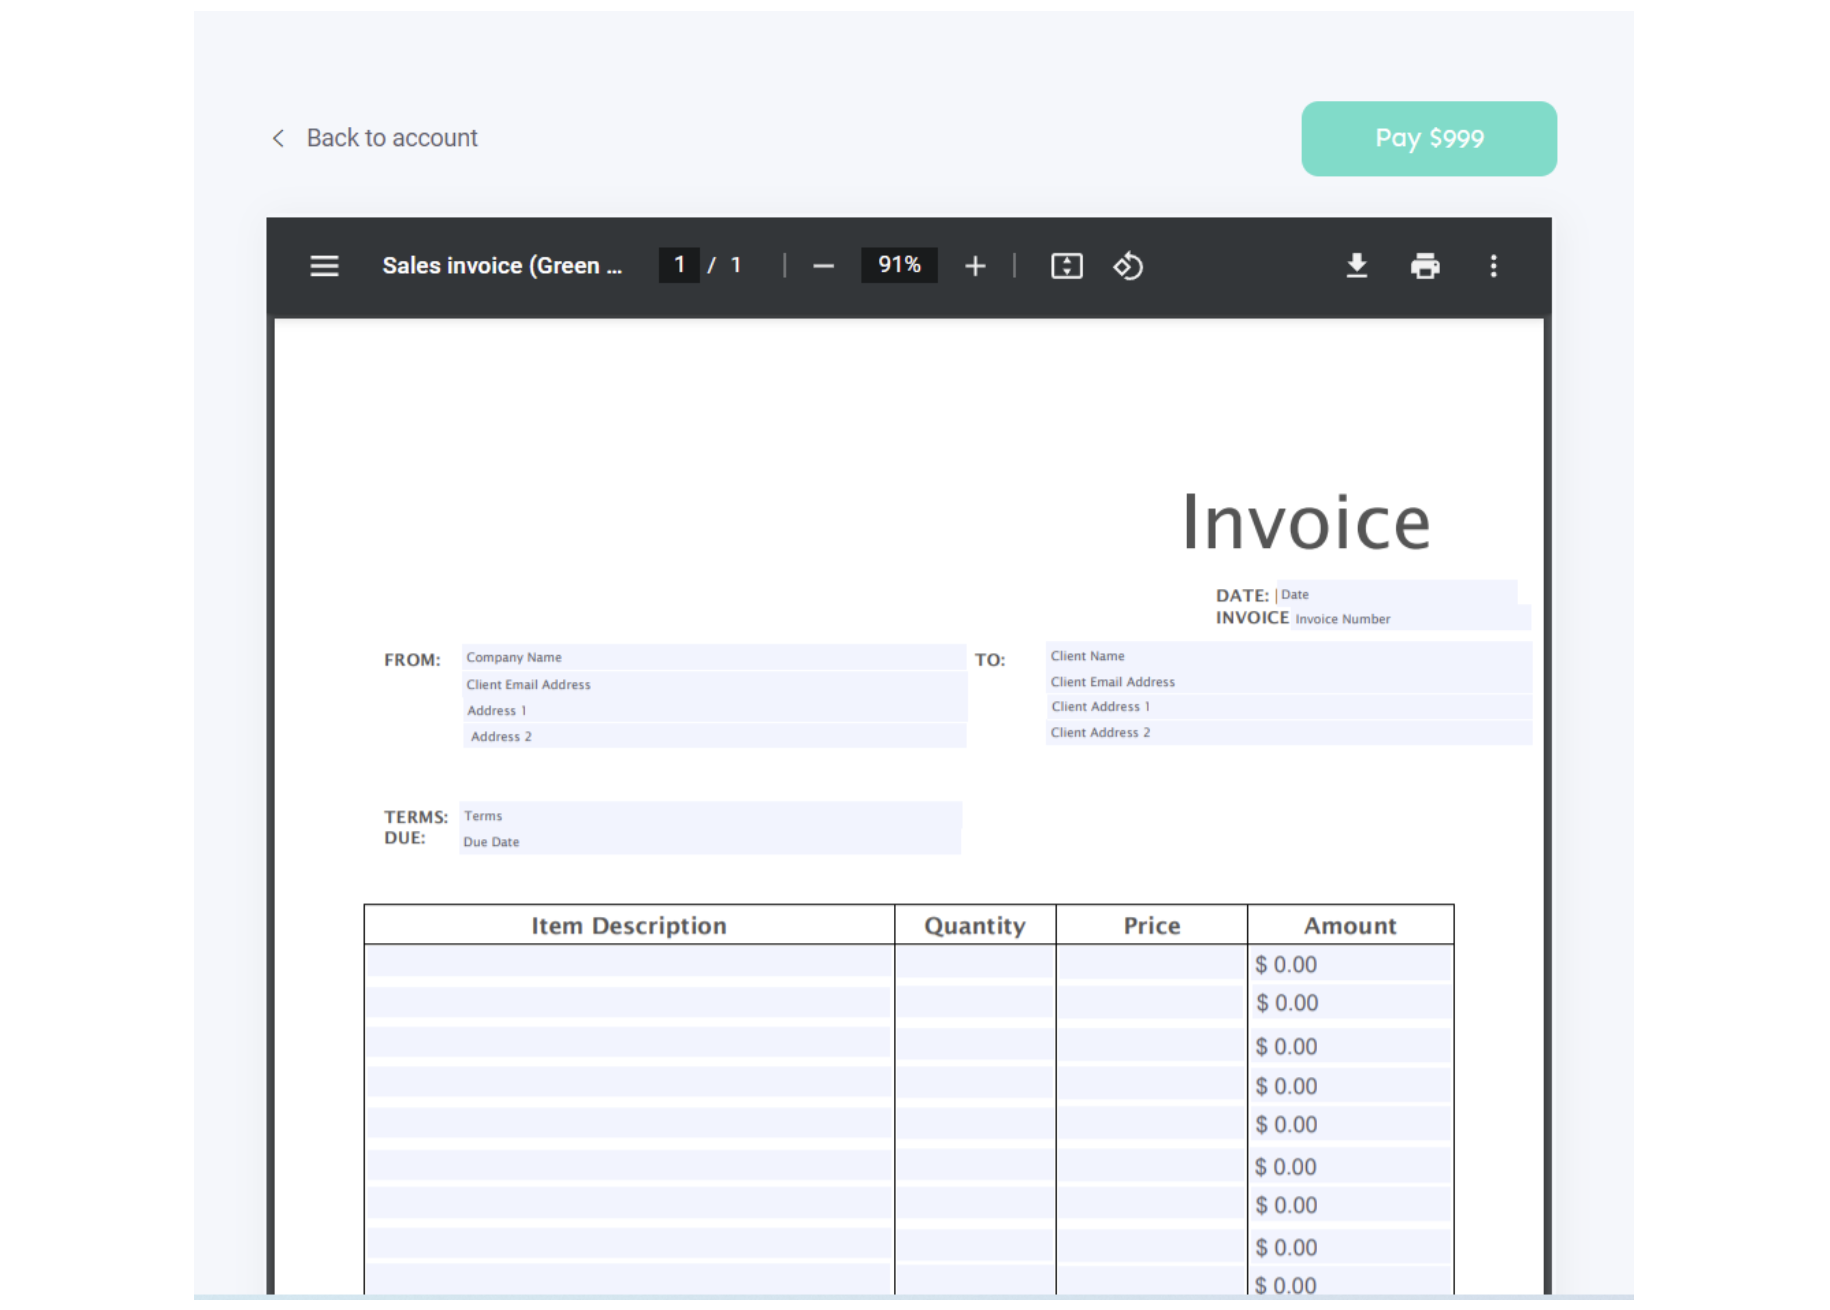Click the Company Name field
The width and height of the screenshot is (1830, 1310).
point(713,658)
